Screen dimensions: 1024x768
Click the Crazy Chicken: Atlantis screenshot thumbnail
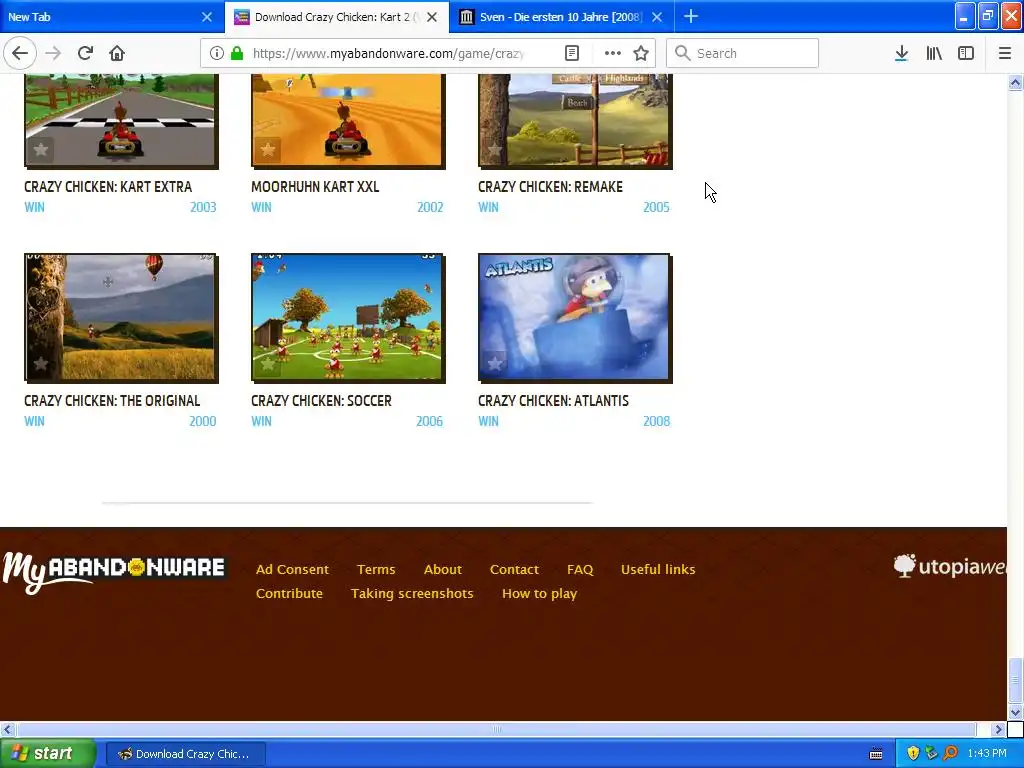coord(575,318)
